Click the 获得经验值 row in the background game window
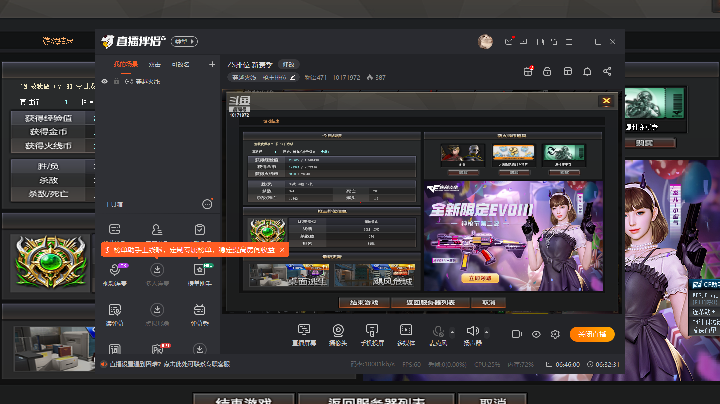The height and width of the screenshot is (404, 720). coord(53,118)
